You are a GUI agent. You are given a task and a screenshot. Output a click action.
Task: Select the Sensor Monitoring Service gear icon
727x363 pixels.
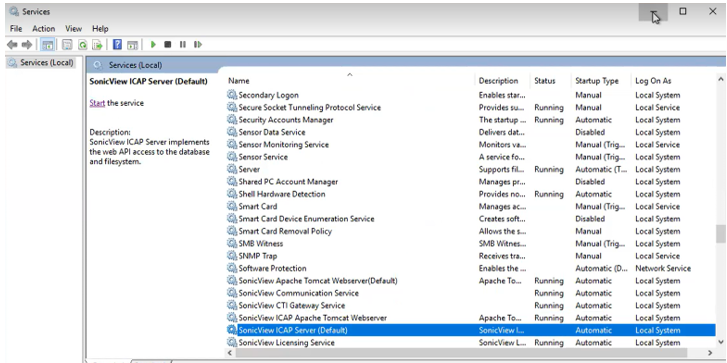pos(231,145)
